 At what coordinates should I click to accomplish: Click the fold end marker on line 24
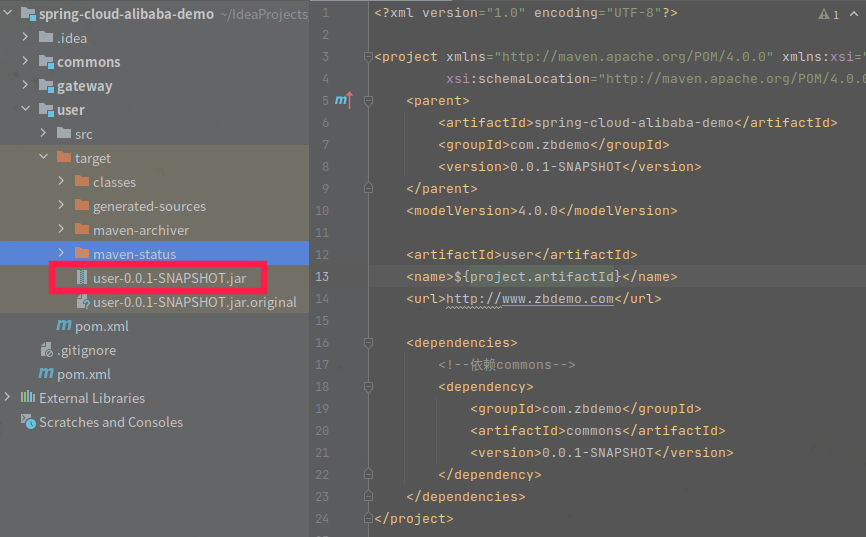pyautogui.click(x=368, y=518)
